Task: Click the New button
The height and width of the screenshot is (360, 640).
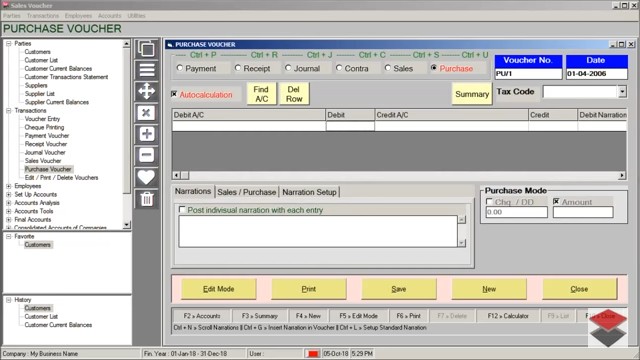Action: tap(489, 289)
